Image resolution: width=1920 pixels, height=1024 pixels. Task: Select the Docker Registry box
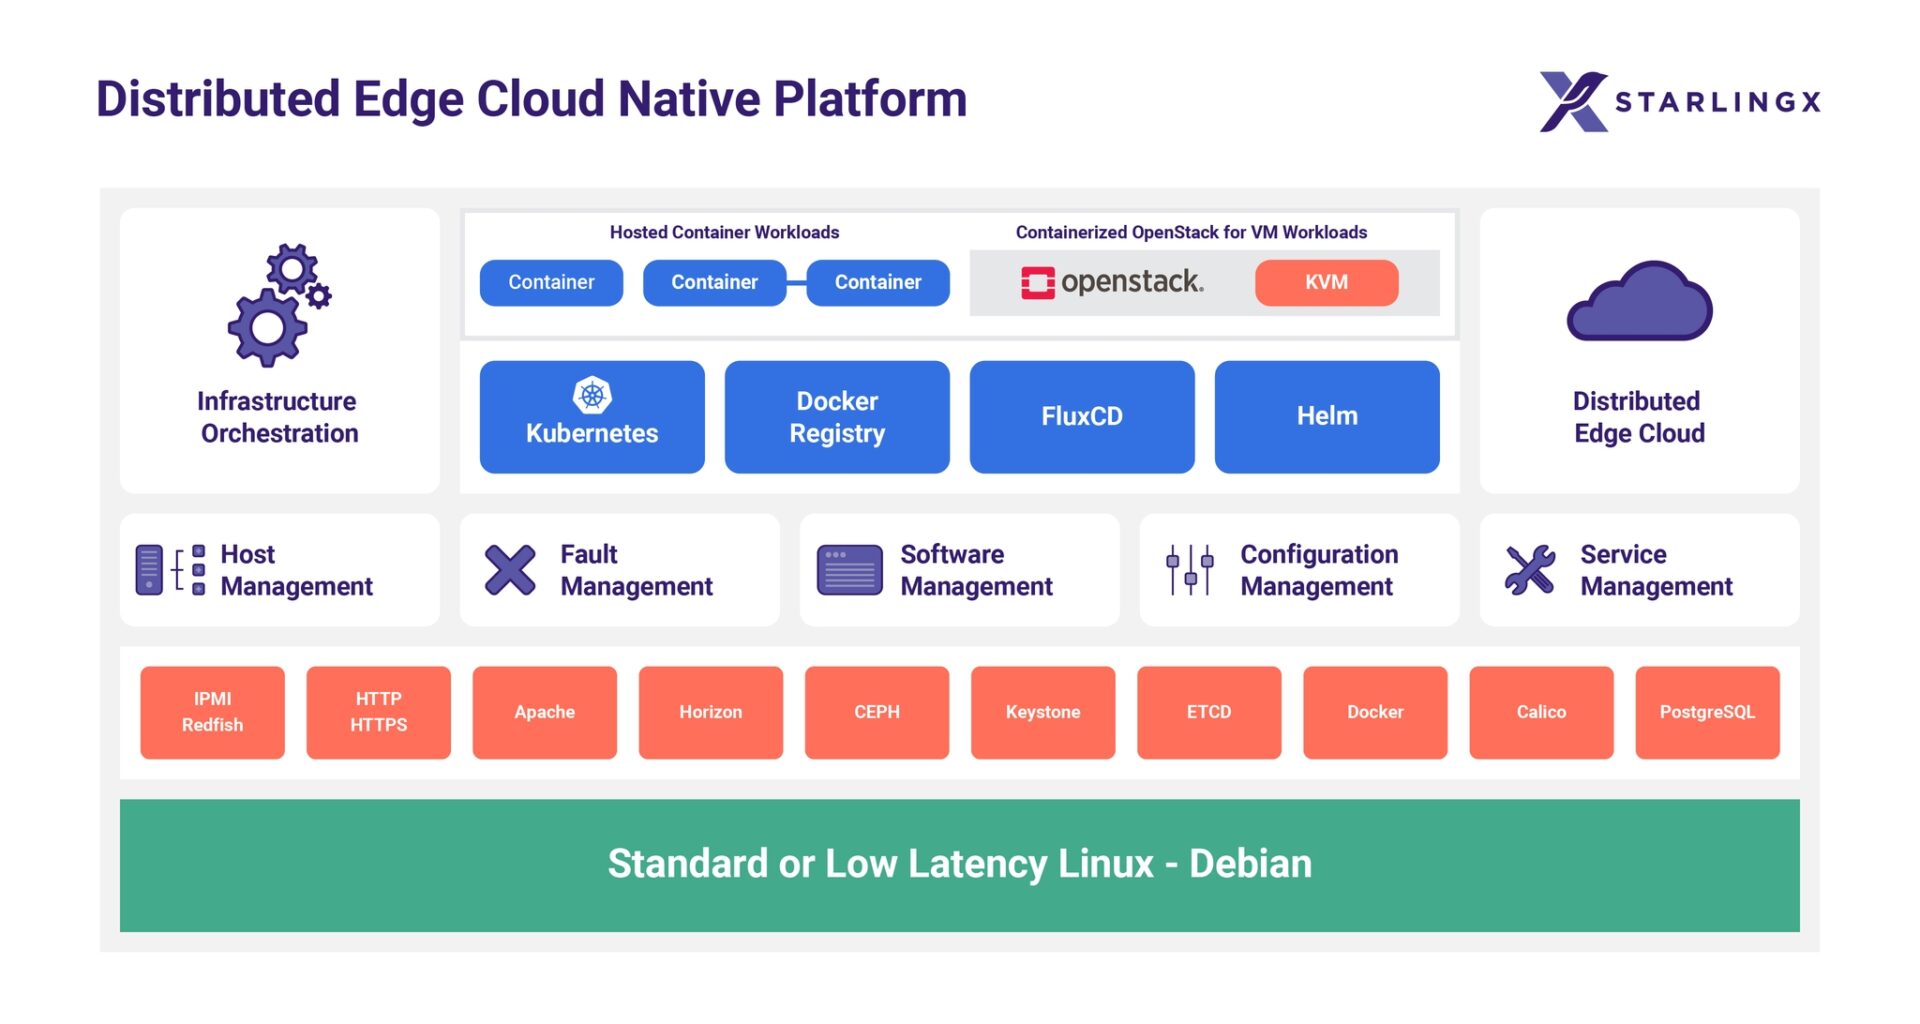(x=837, y=417)
